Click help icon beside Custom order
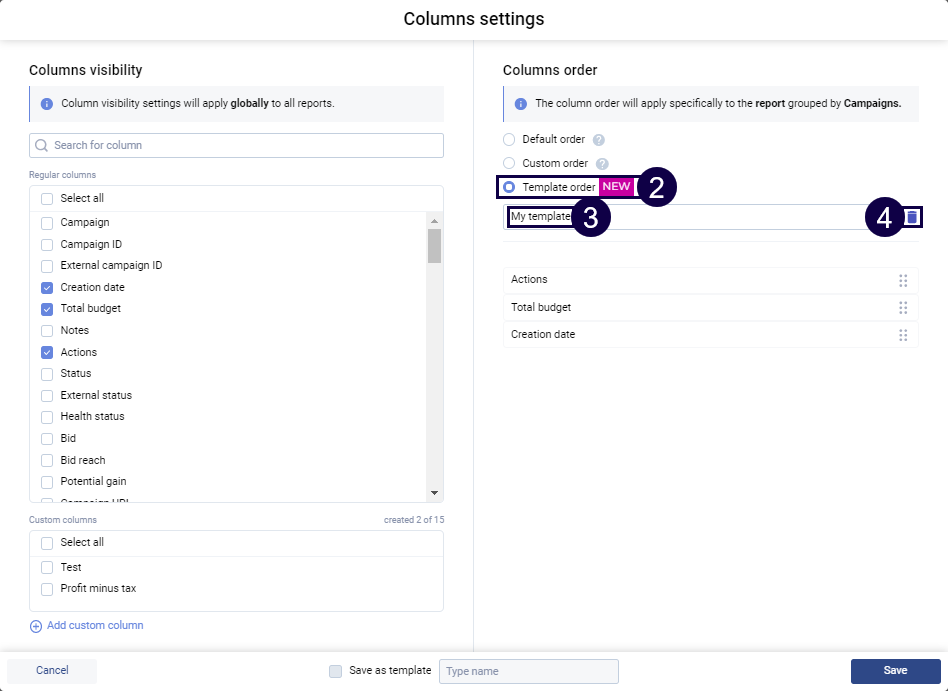Screen dimensions: 948x691 point(602,164)
